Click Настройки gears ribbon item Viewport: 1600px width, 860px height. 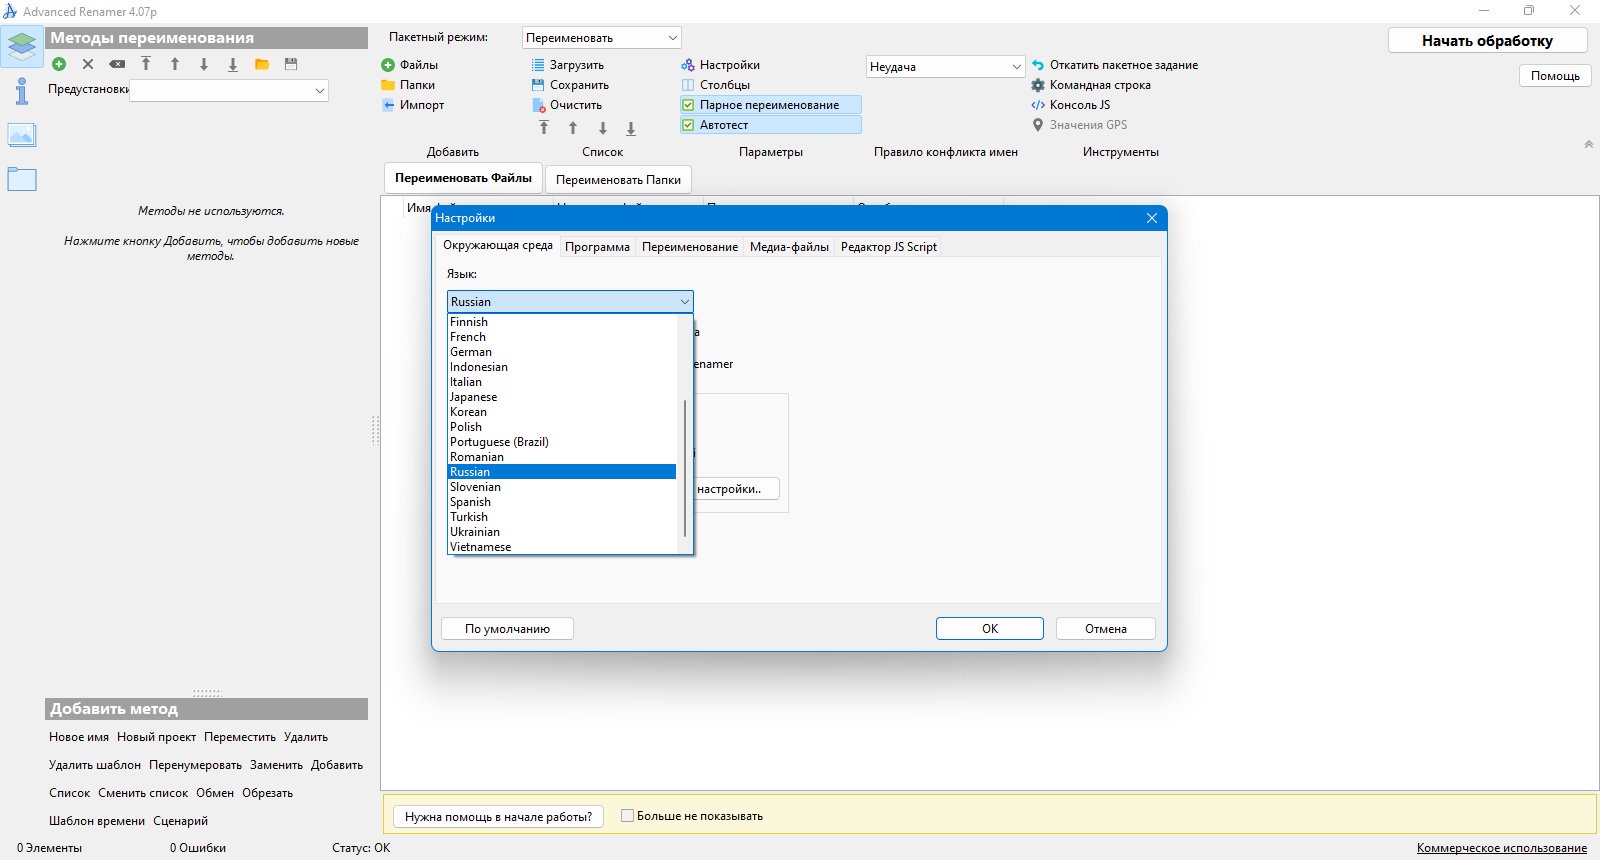721,65
